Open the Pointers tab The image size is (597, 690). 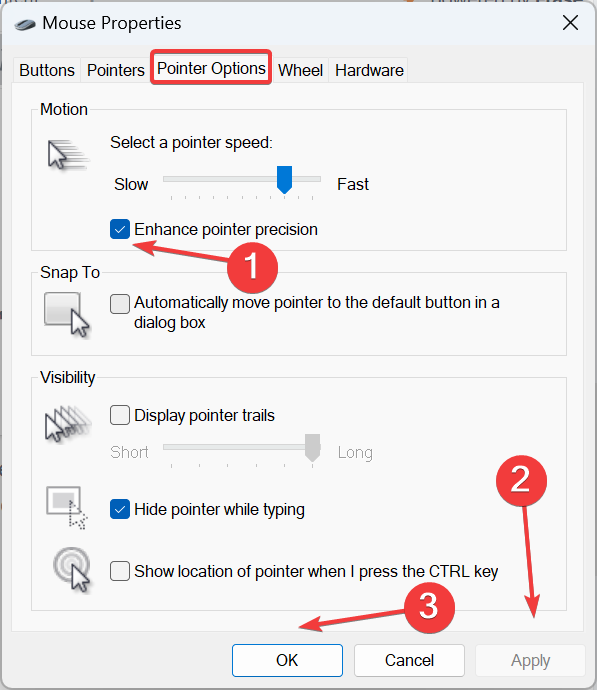point(116,70)
